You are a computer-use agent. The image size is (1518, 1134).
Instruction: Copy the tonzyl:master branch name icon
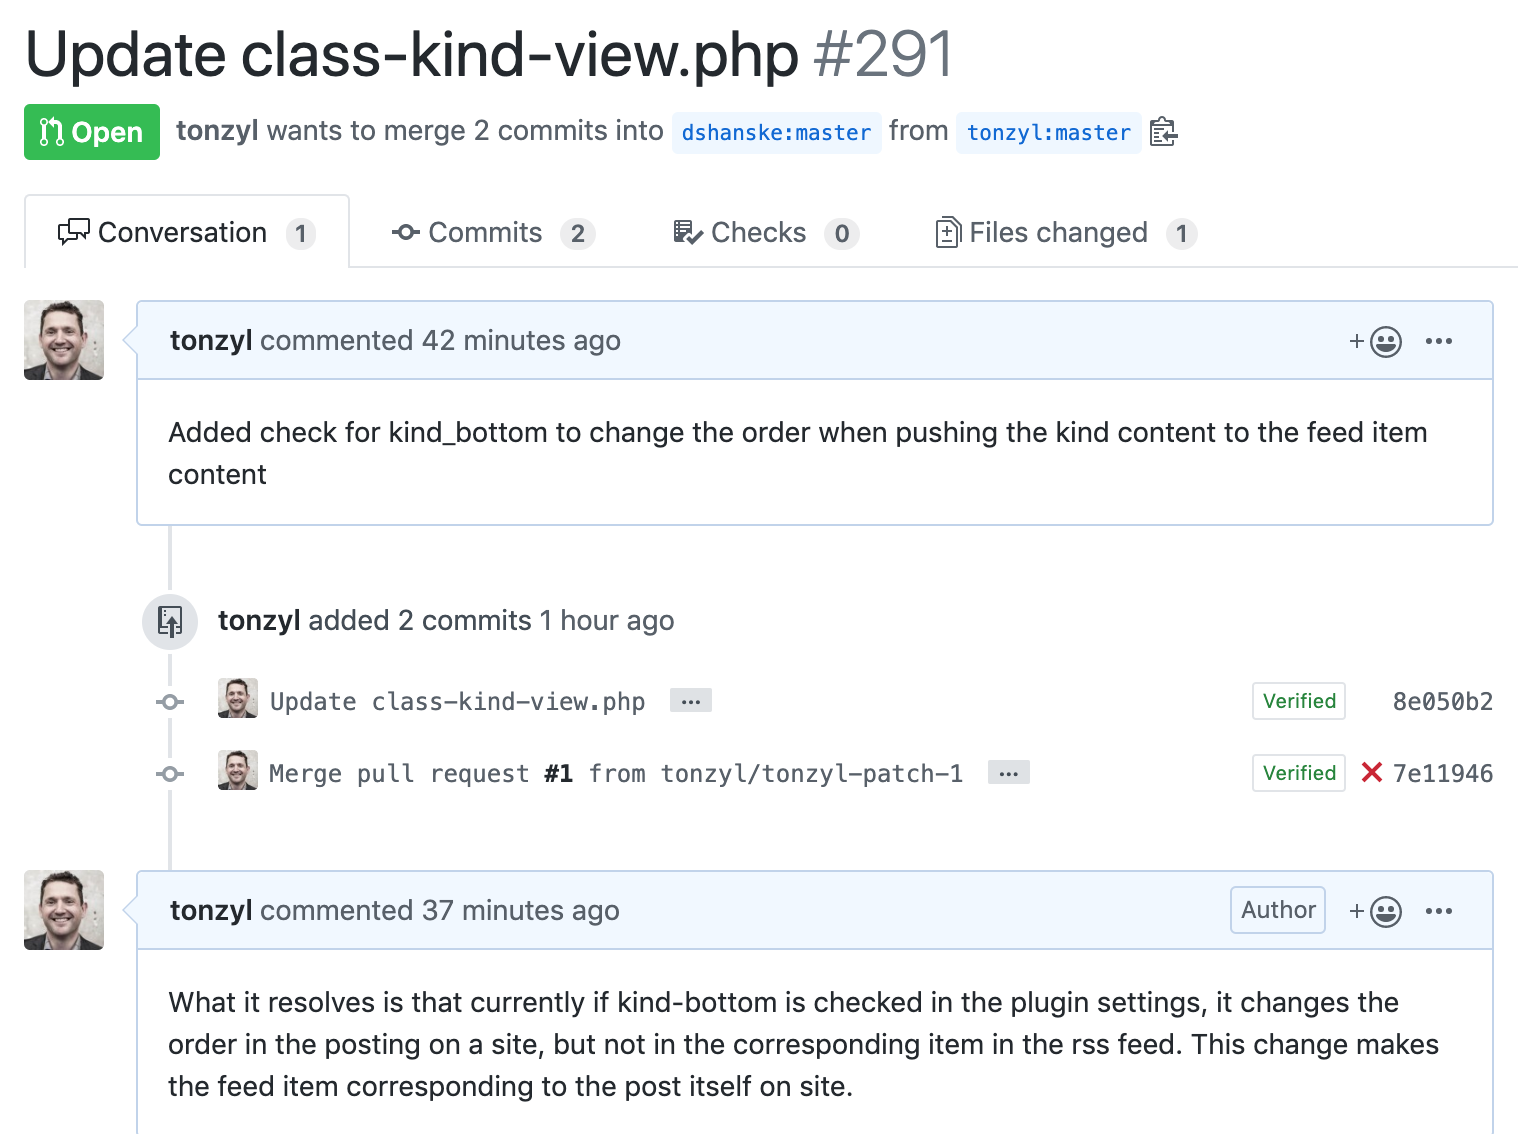coord(1163,132)
